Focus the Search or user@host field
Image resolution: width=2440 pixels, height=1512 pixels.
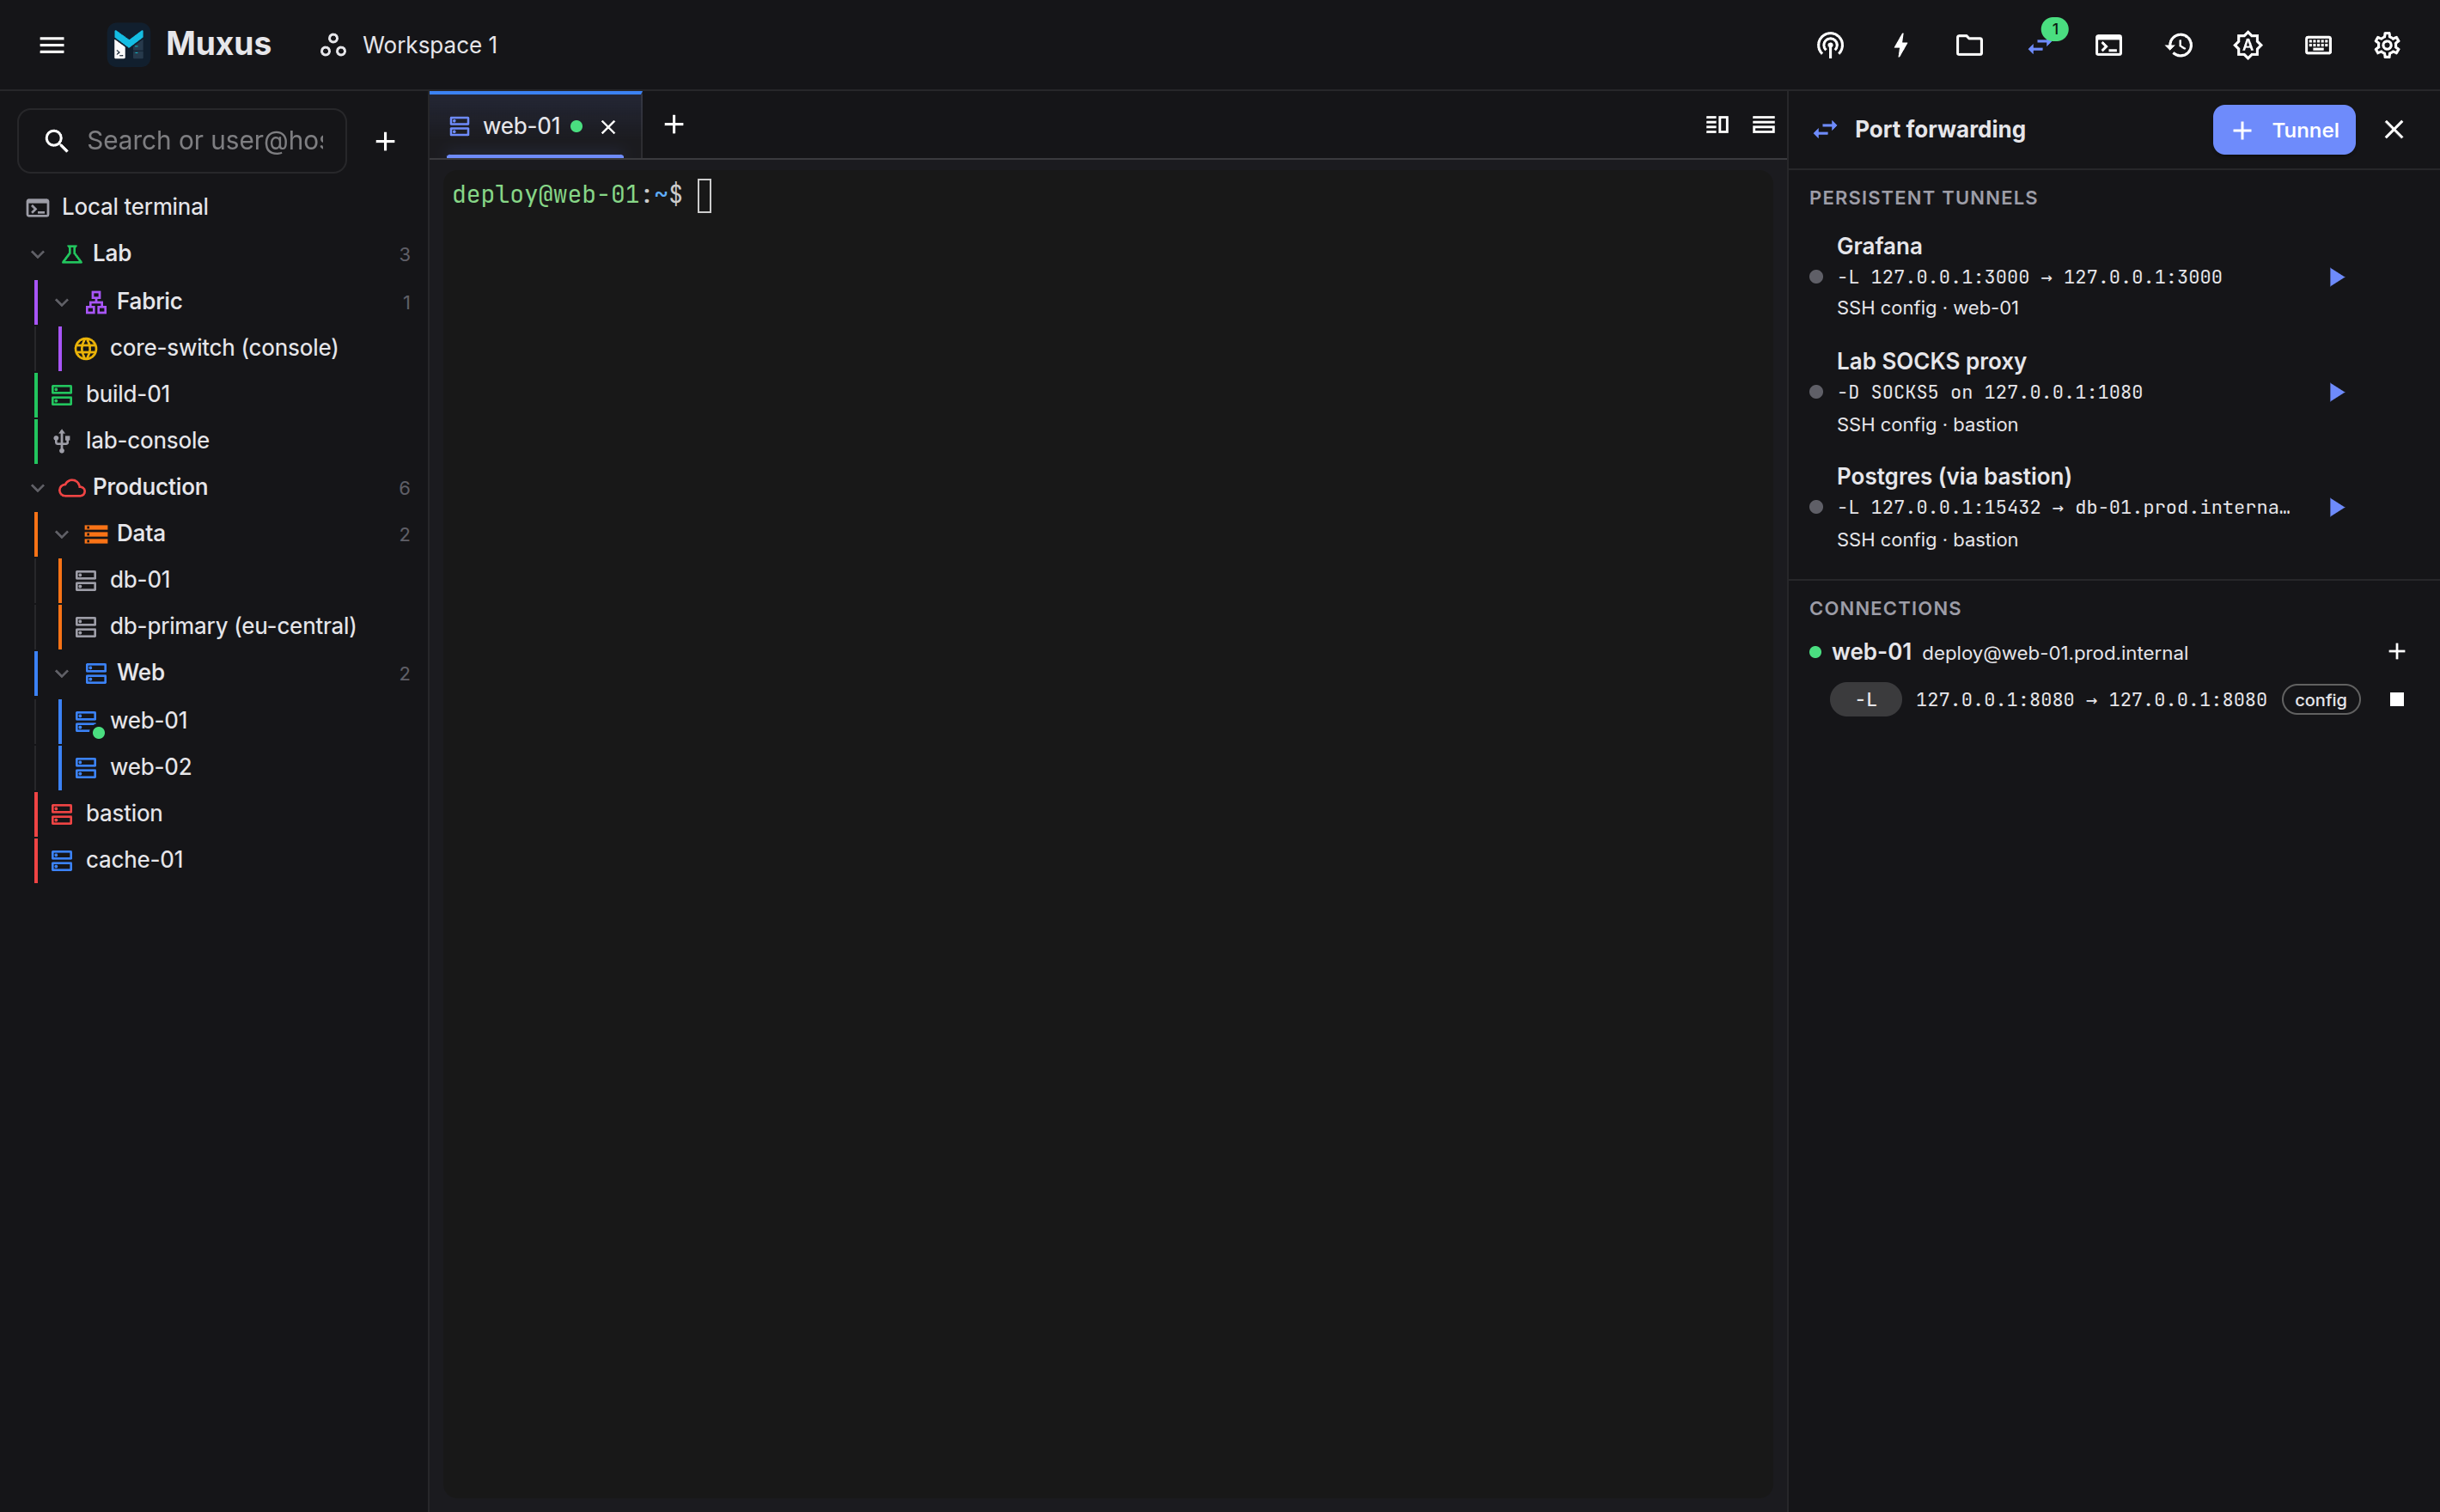(x=182, y=141)
